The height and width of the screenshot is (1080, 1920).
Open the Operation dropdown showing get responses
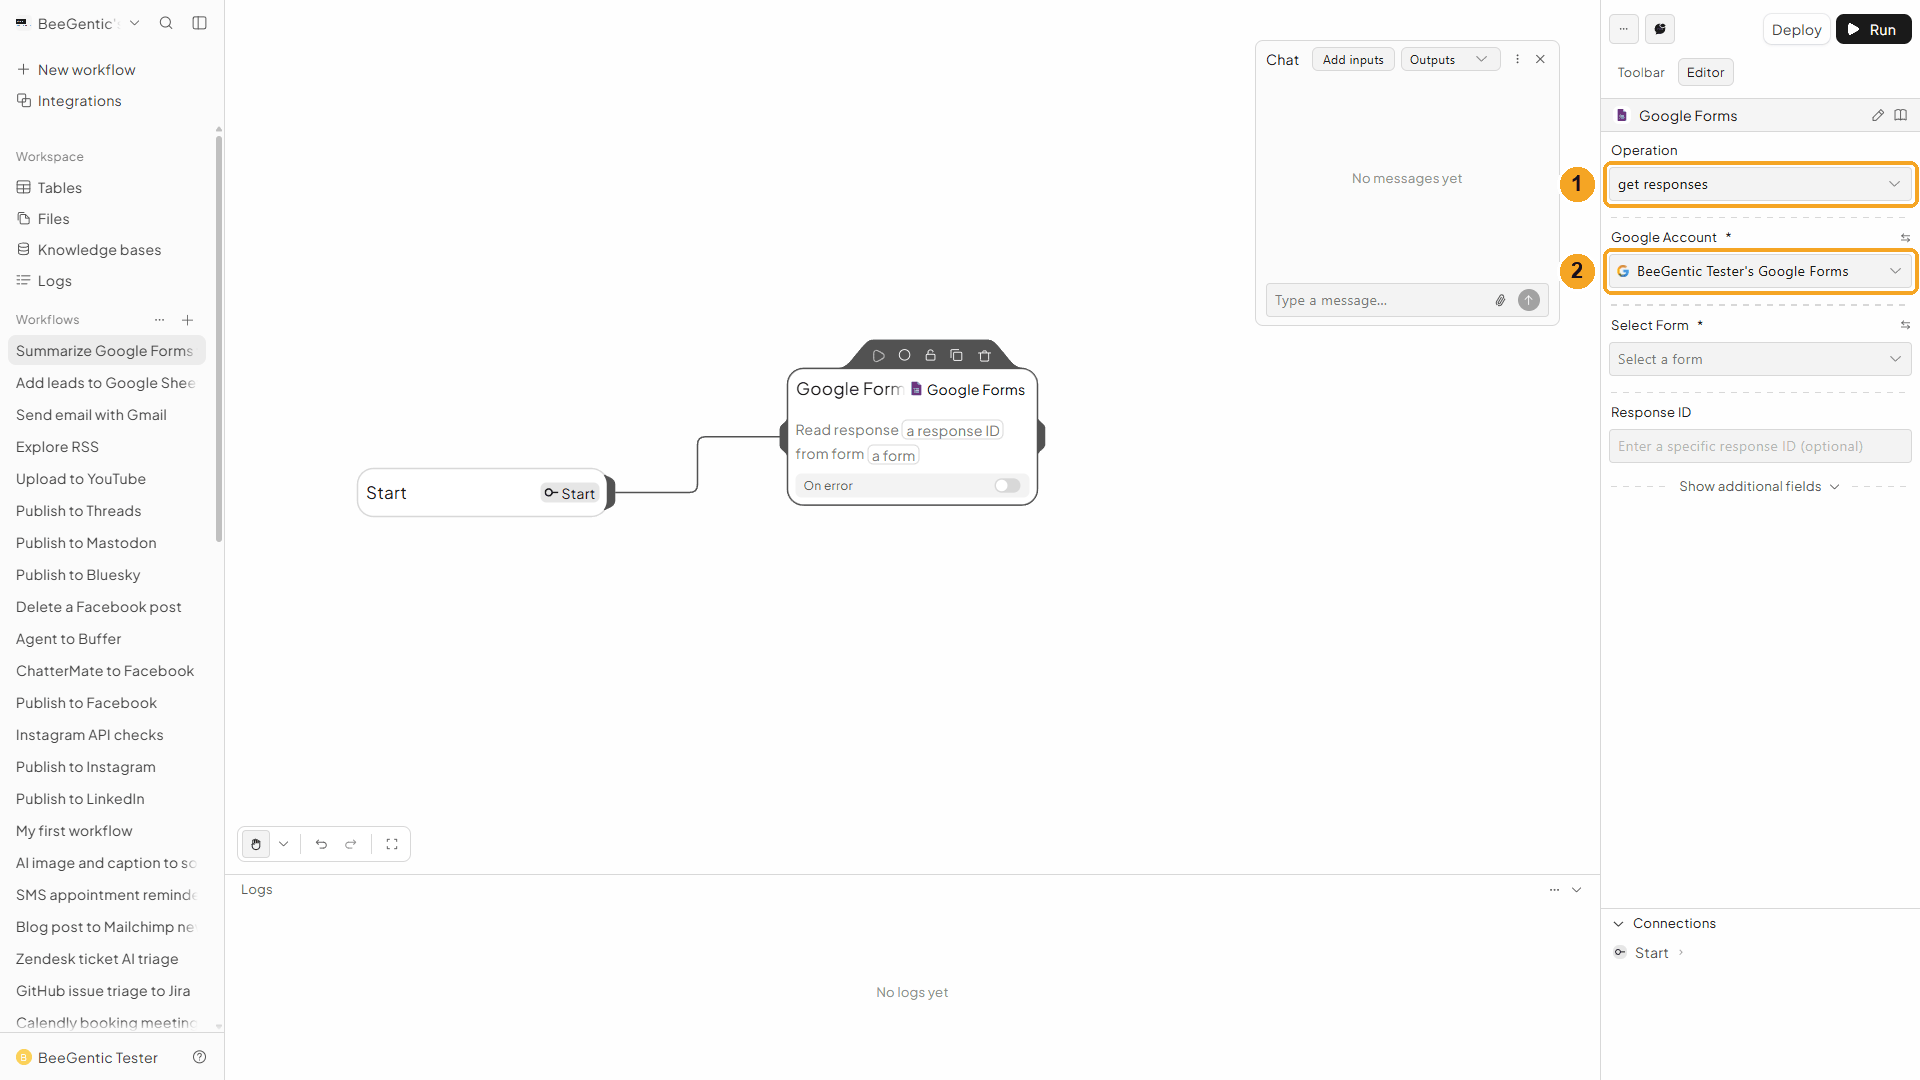pyautogui.click(x=1760, y=184)
